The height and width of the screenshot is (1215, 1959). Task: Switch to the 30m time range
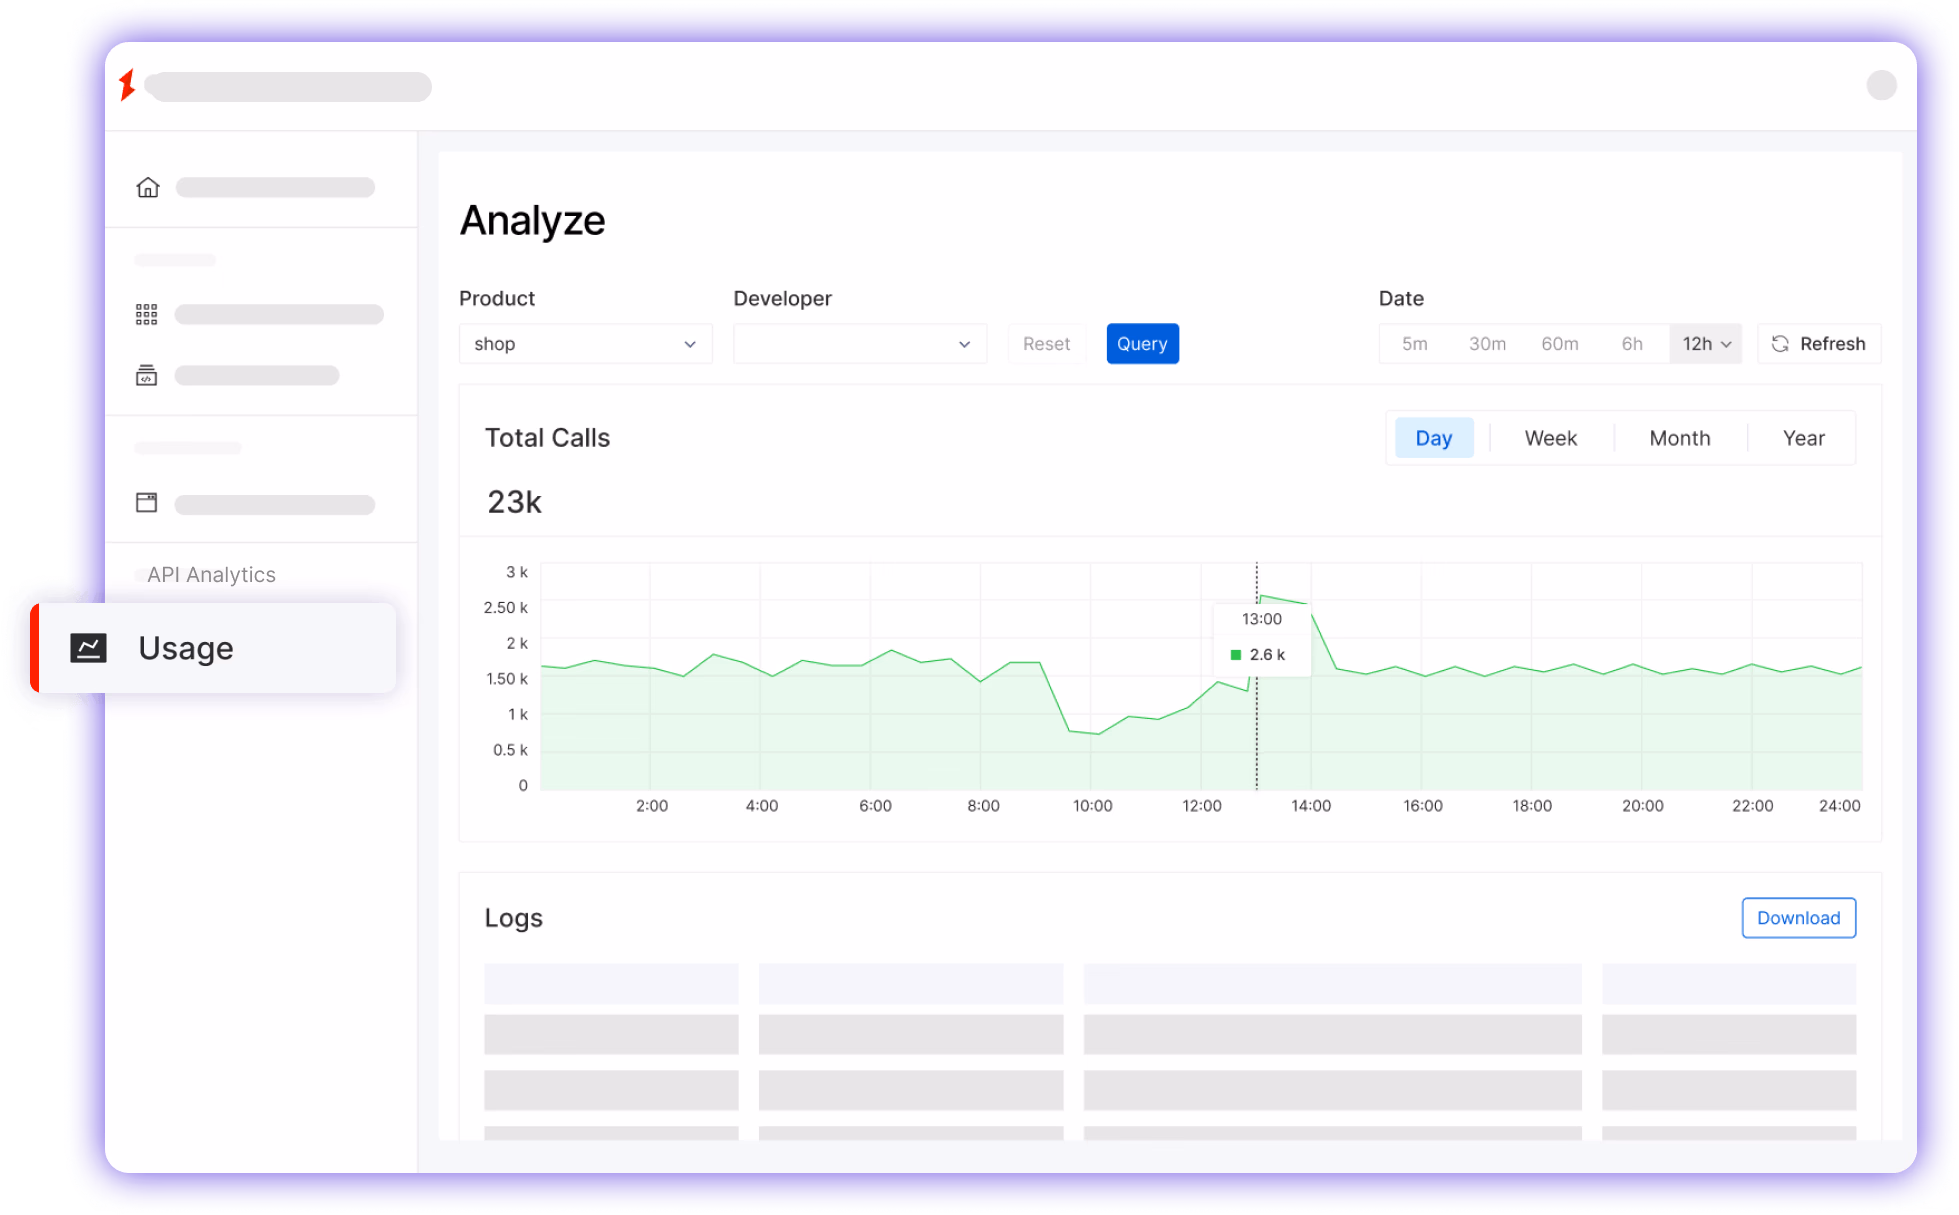[x=1487, y=343]
